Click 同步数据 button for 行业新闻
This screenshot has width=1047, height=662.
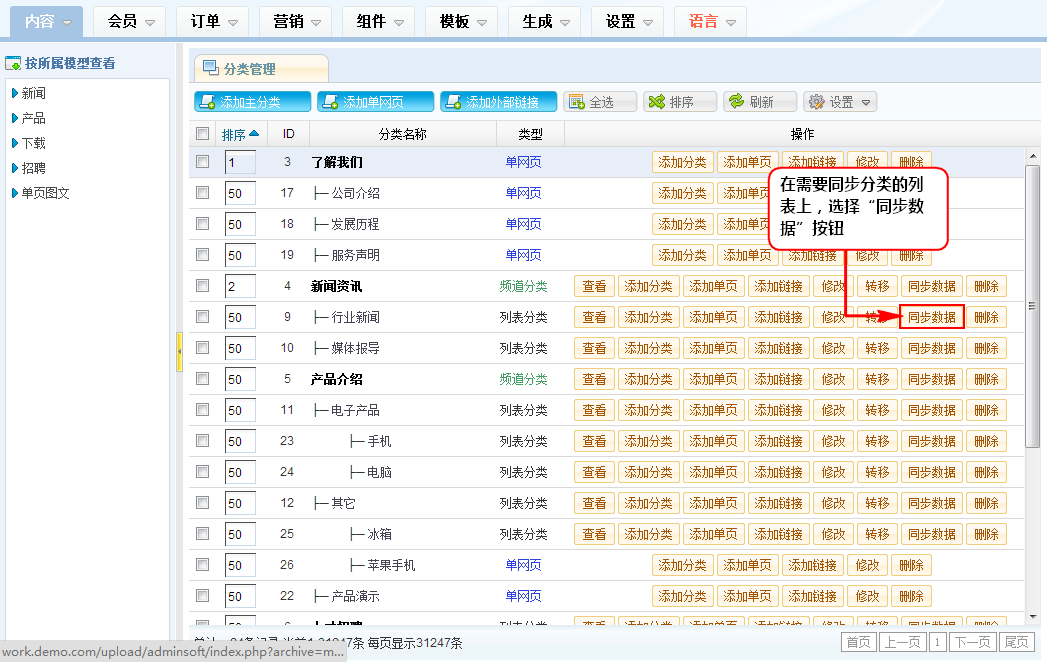click(932, 318)
